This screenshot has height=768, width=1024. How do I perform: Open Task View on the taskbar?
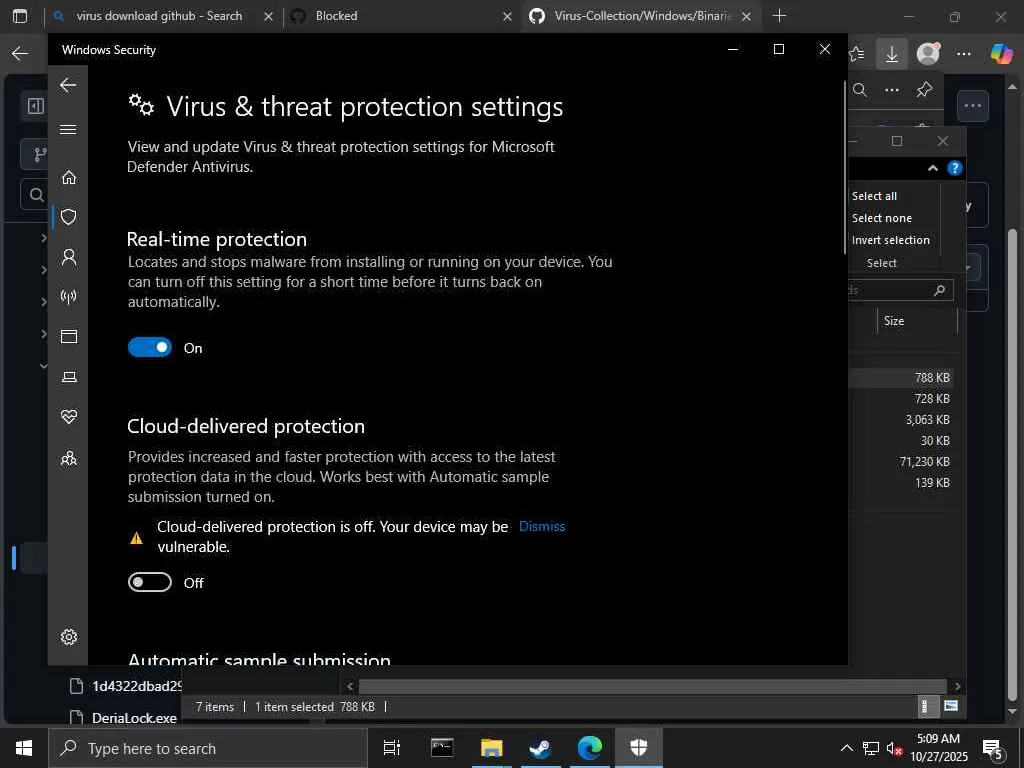point(392,748)
